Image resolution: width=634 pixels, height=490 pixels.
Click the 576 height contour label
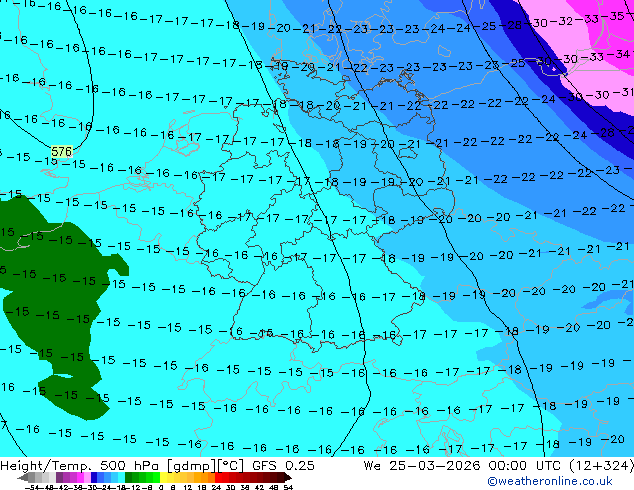[x=61, y=152]
